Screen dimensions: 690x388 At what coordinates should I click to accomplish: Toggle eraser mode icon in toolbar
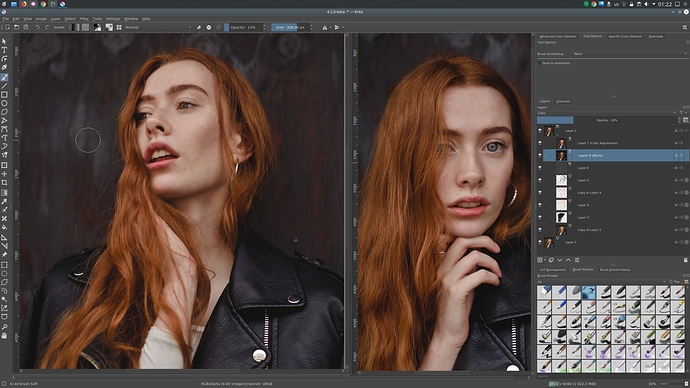pos(199,27)
